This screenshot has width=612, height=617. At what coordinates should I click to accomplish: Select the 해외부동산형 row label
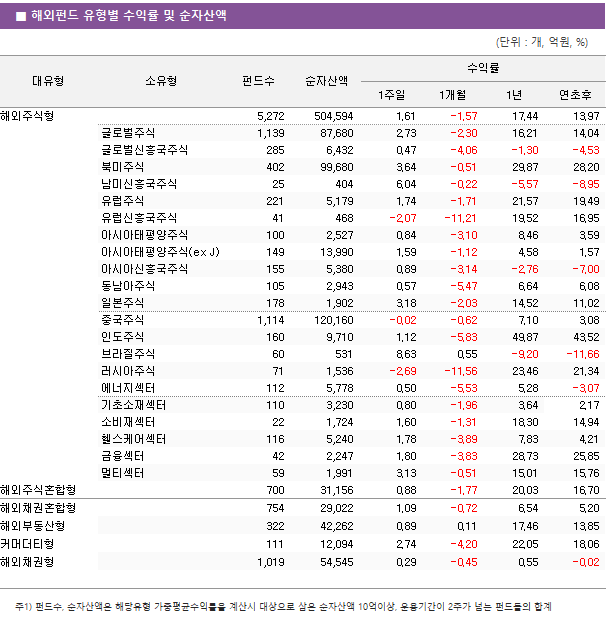(x=33, y=526)
